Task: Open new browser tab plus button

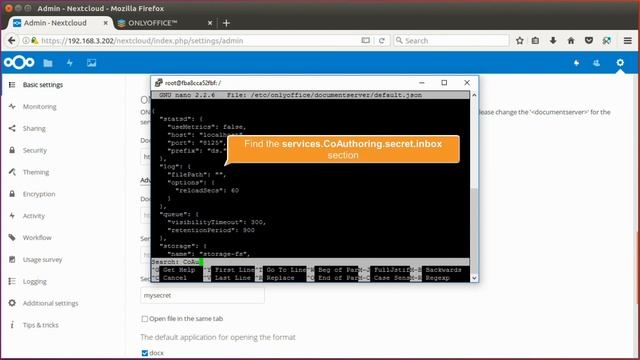Action: pyautogui.click(x=226, y=23)
